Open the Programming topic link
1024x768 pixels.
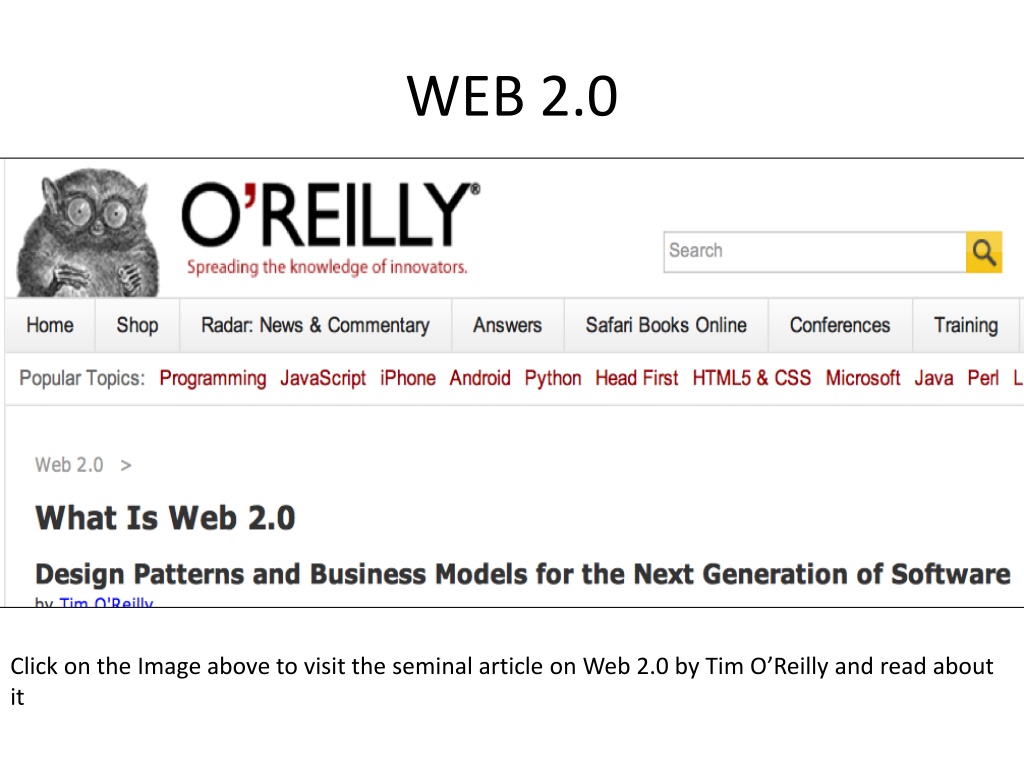(213, 379)
